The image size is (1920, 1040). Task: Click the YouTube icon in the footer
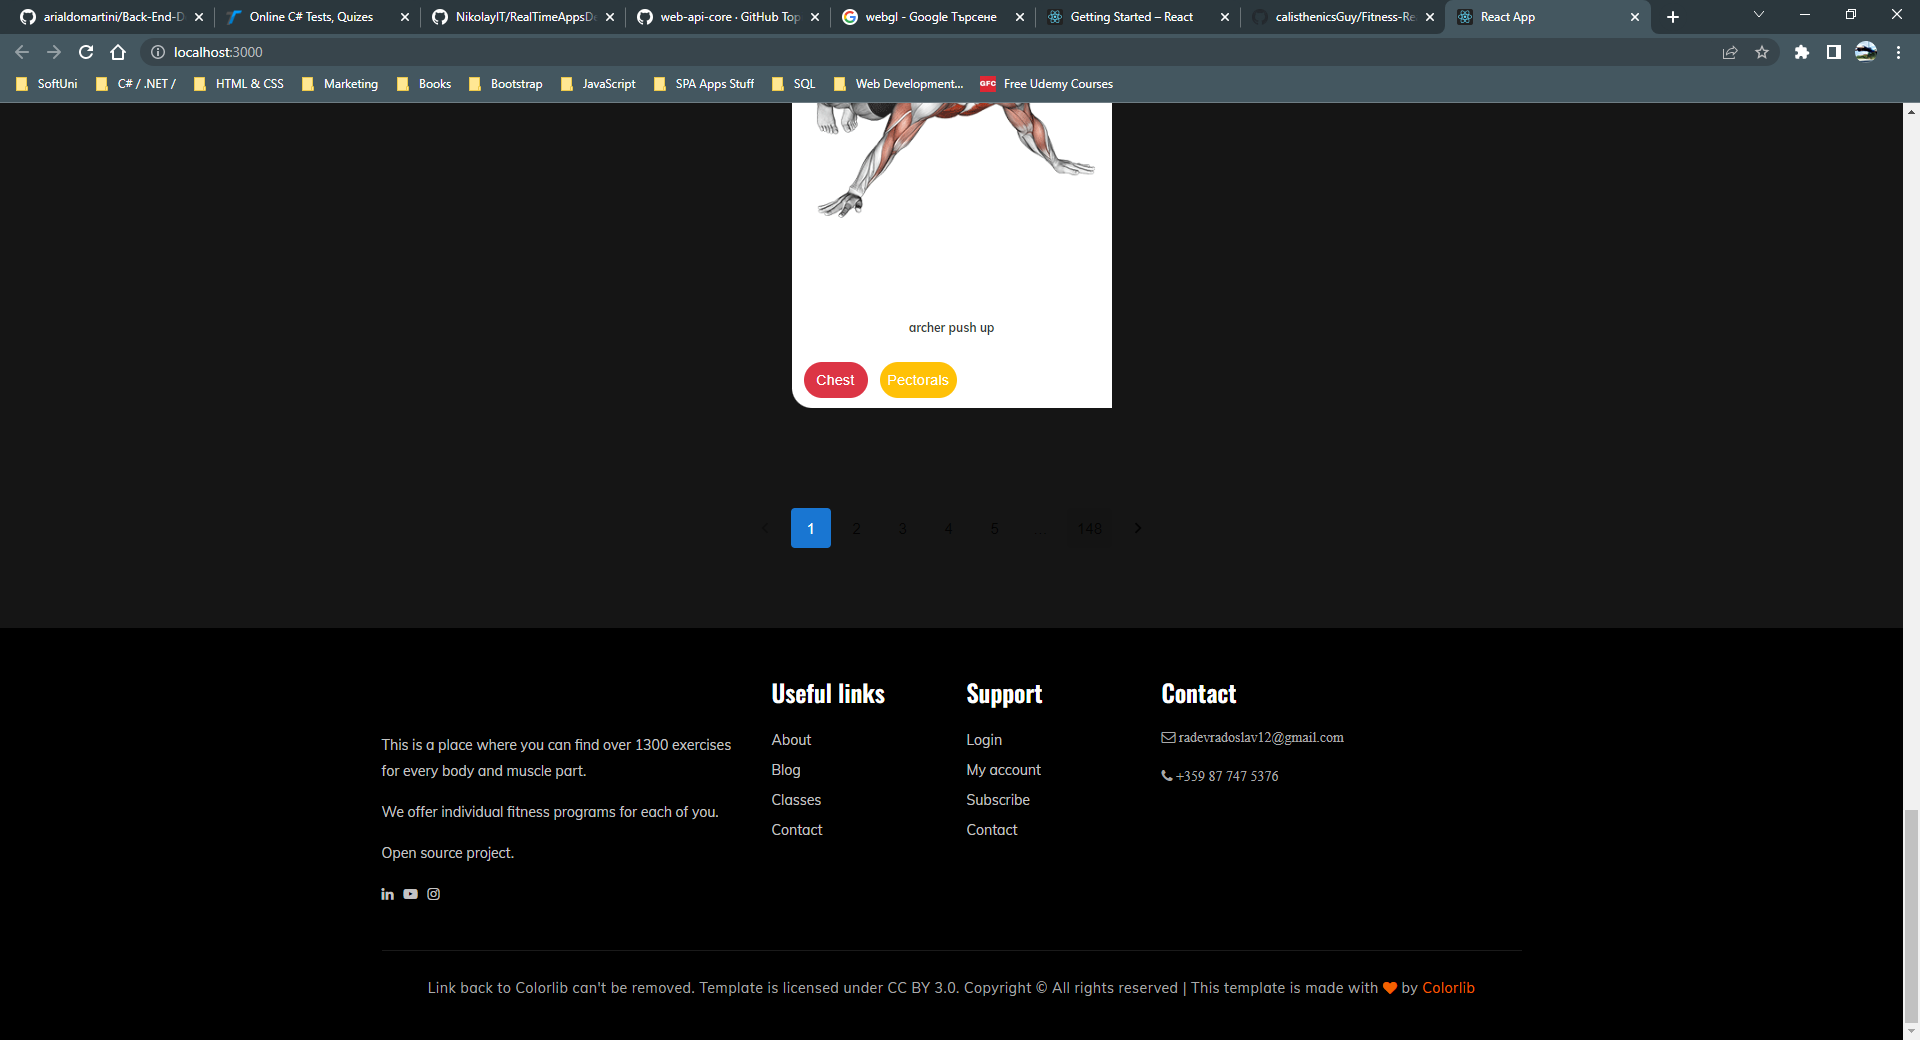[x=410, y=894]
